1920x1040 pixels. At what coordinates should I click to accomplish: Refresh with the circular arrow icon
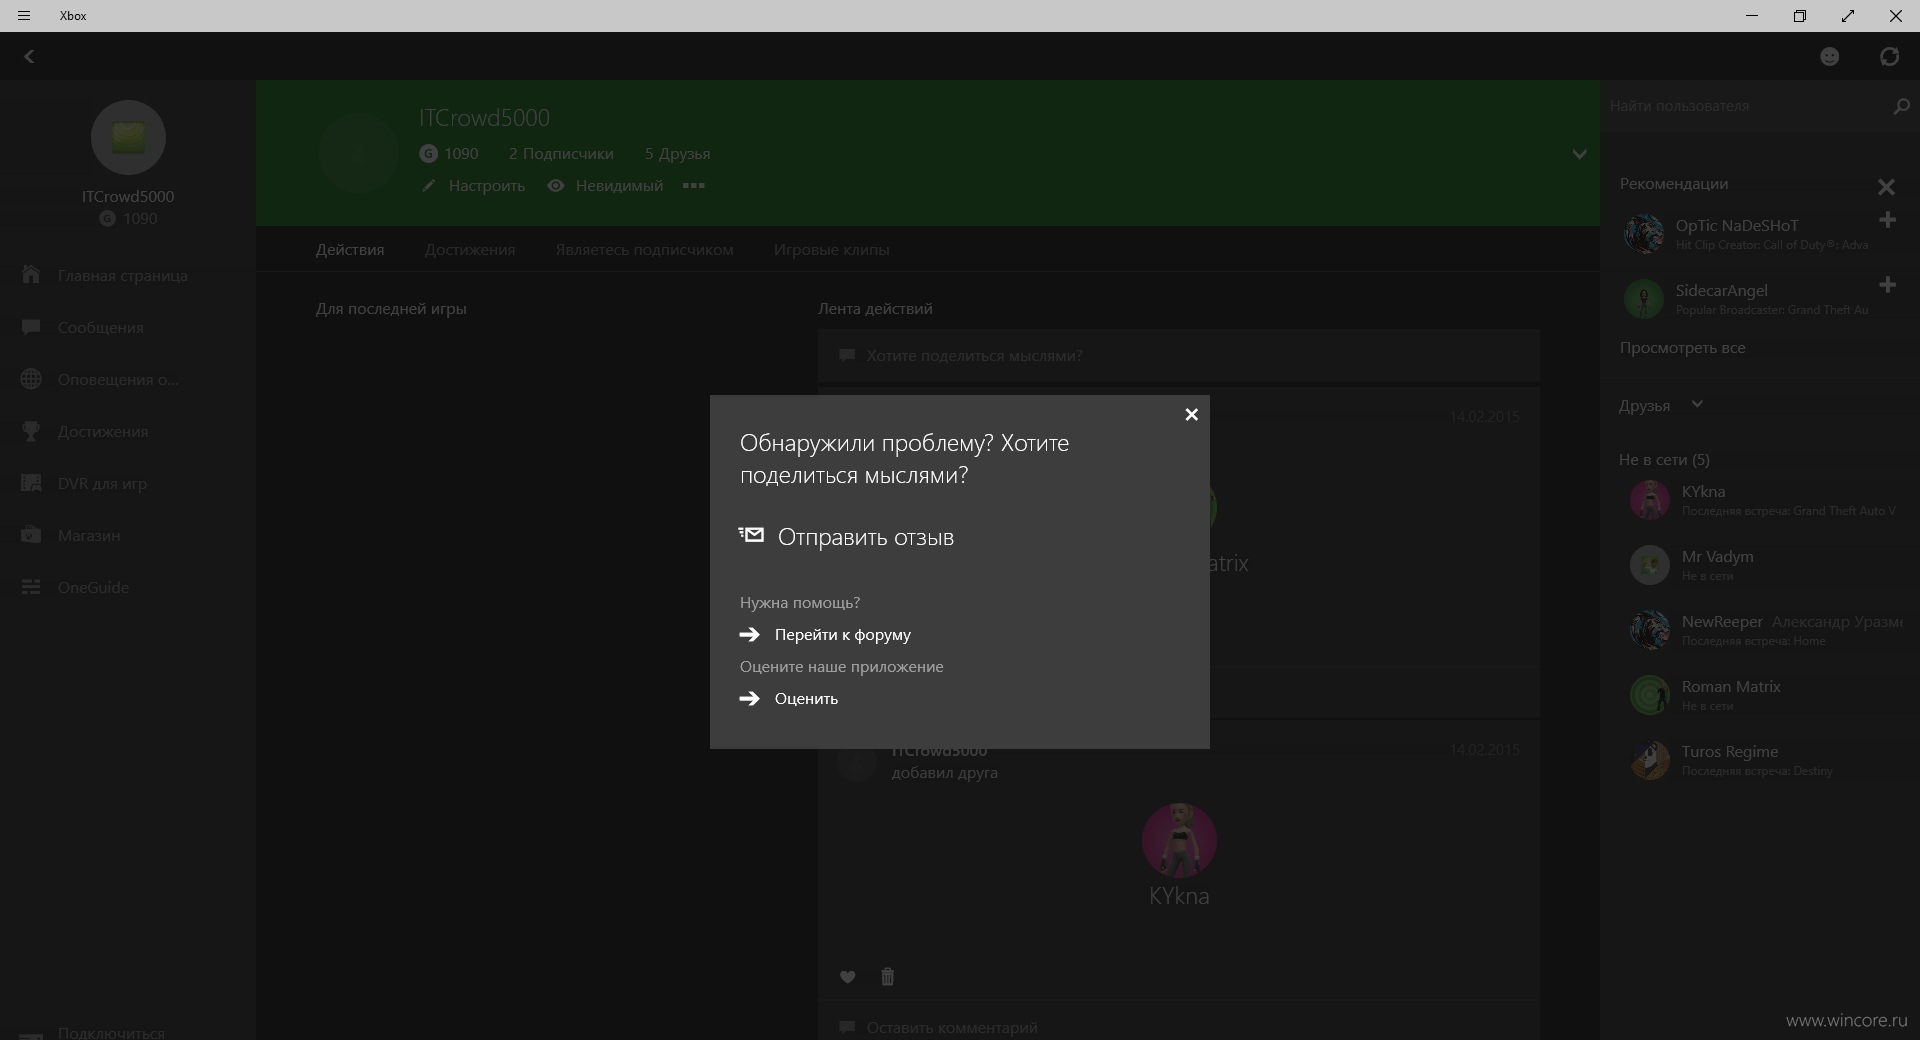1889,57
